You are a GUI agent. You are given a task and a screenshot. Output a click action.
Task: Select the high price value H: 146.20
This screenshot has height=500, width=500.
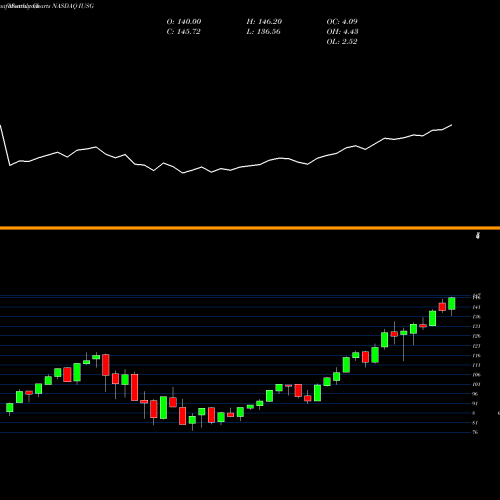264,22
